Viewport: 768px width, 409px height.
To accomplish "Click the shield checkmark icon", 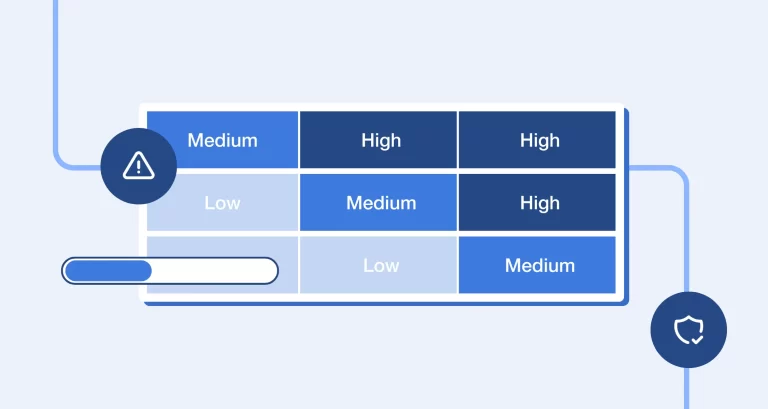I will point(688,330).
